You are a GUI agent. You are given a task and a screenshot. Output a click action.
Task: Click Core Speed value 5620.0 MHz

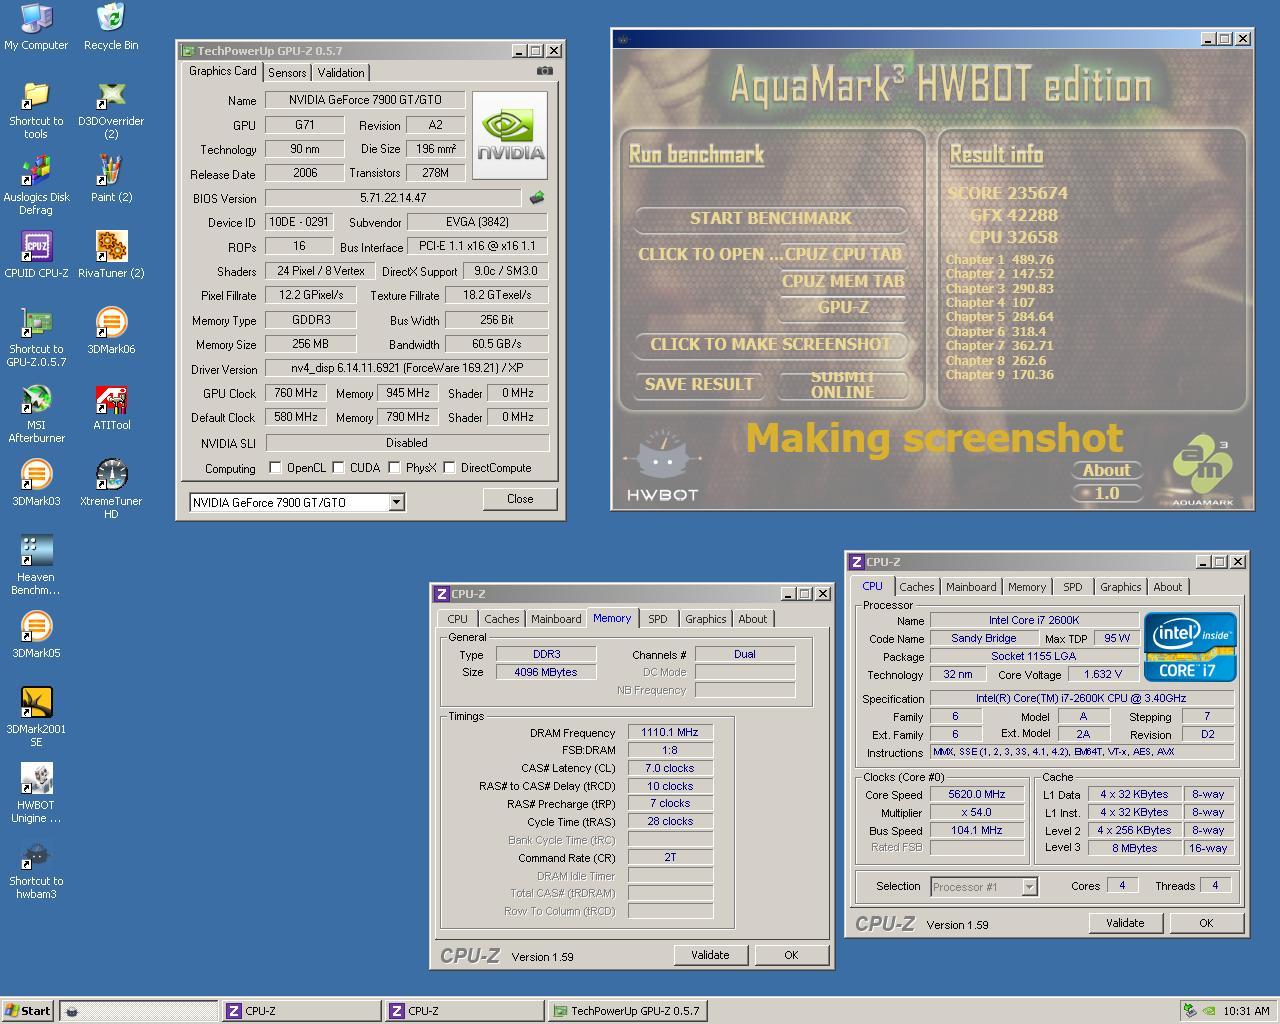tap(976, 794)
